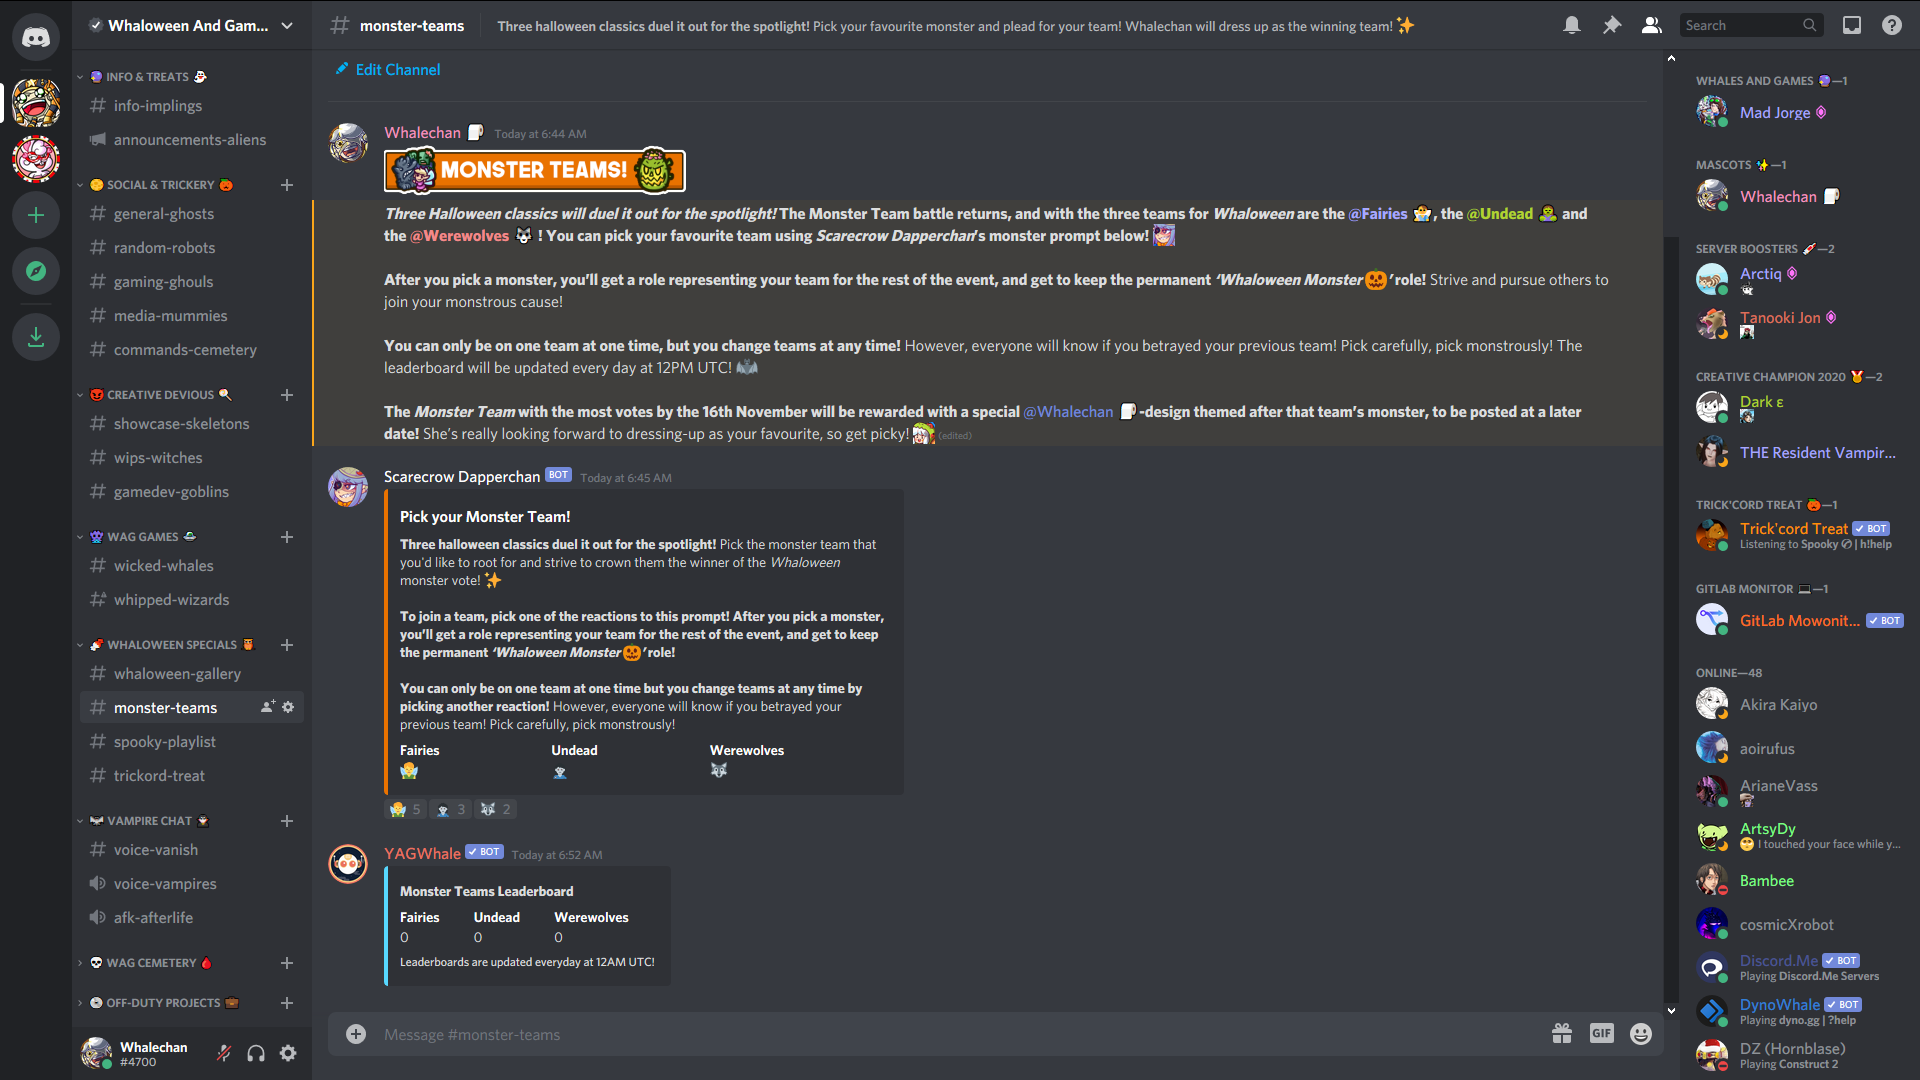The height and width of the screenshot is (1080, 1920).
Task: Click the Discord home icon
Action: 36,38
